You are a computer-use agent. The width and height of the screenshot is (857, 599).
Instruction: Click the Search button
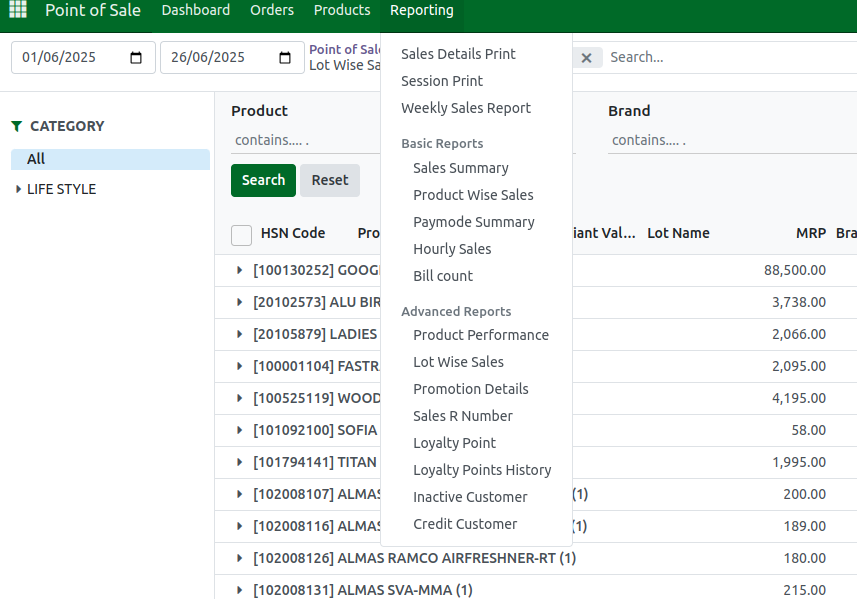(x=263, y=180)
